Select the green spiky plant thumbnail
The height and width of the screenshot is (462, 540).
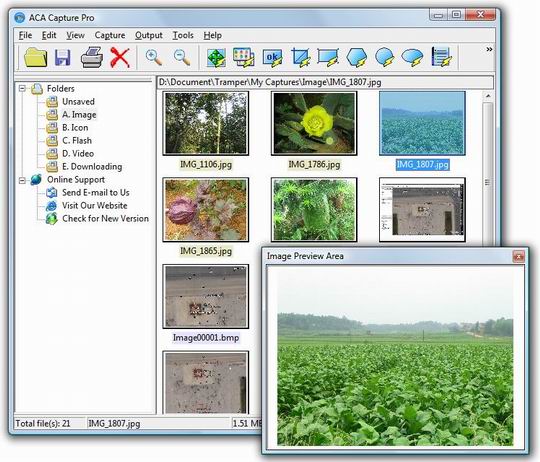click(314, 210)
